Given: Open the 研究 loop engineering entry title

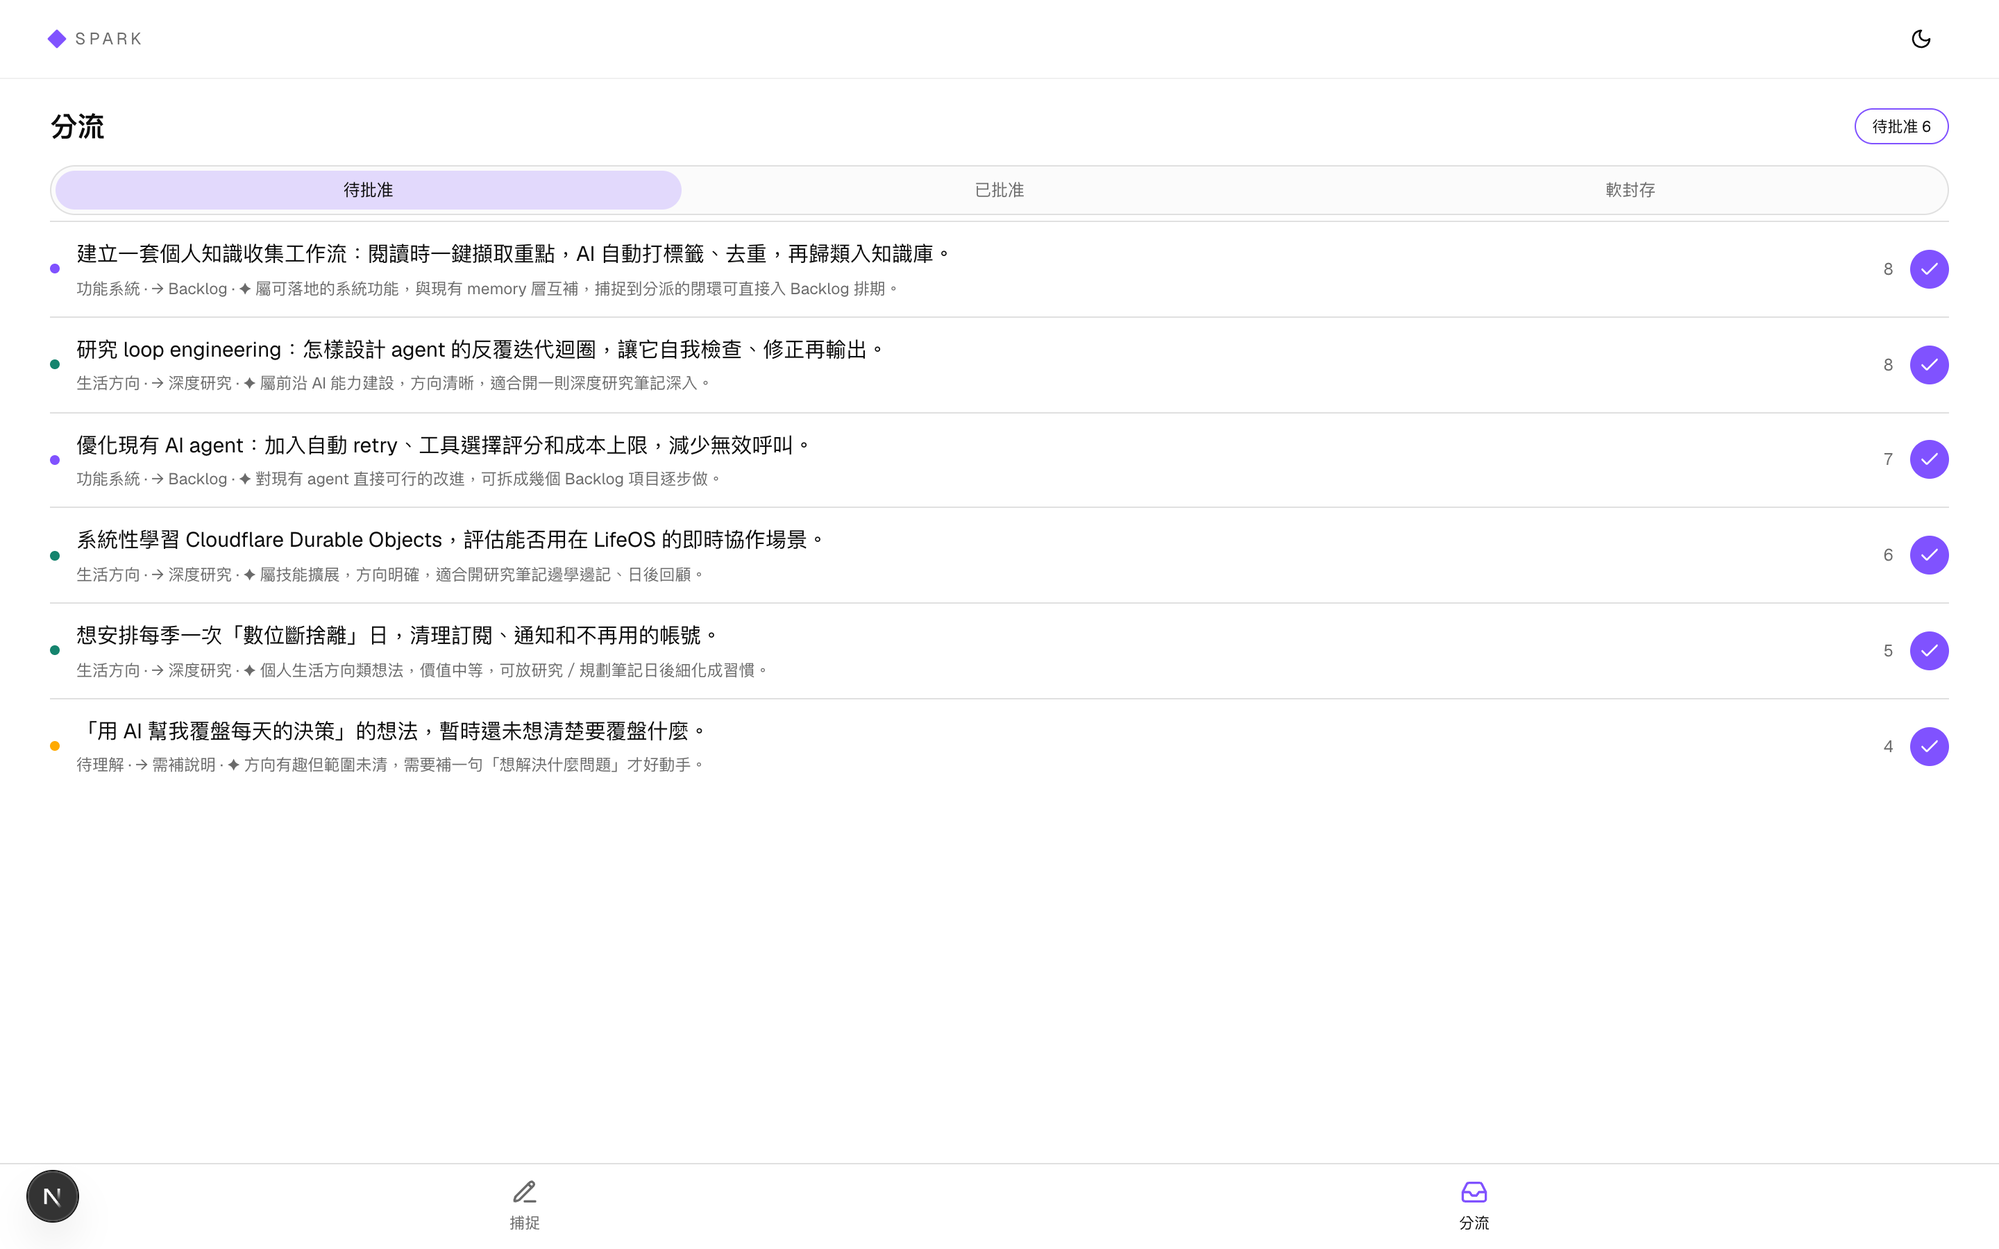Looking at the screenshot, I should (x=480, y=350).
